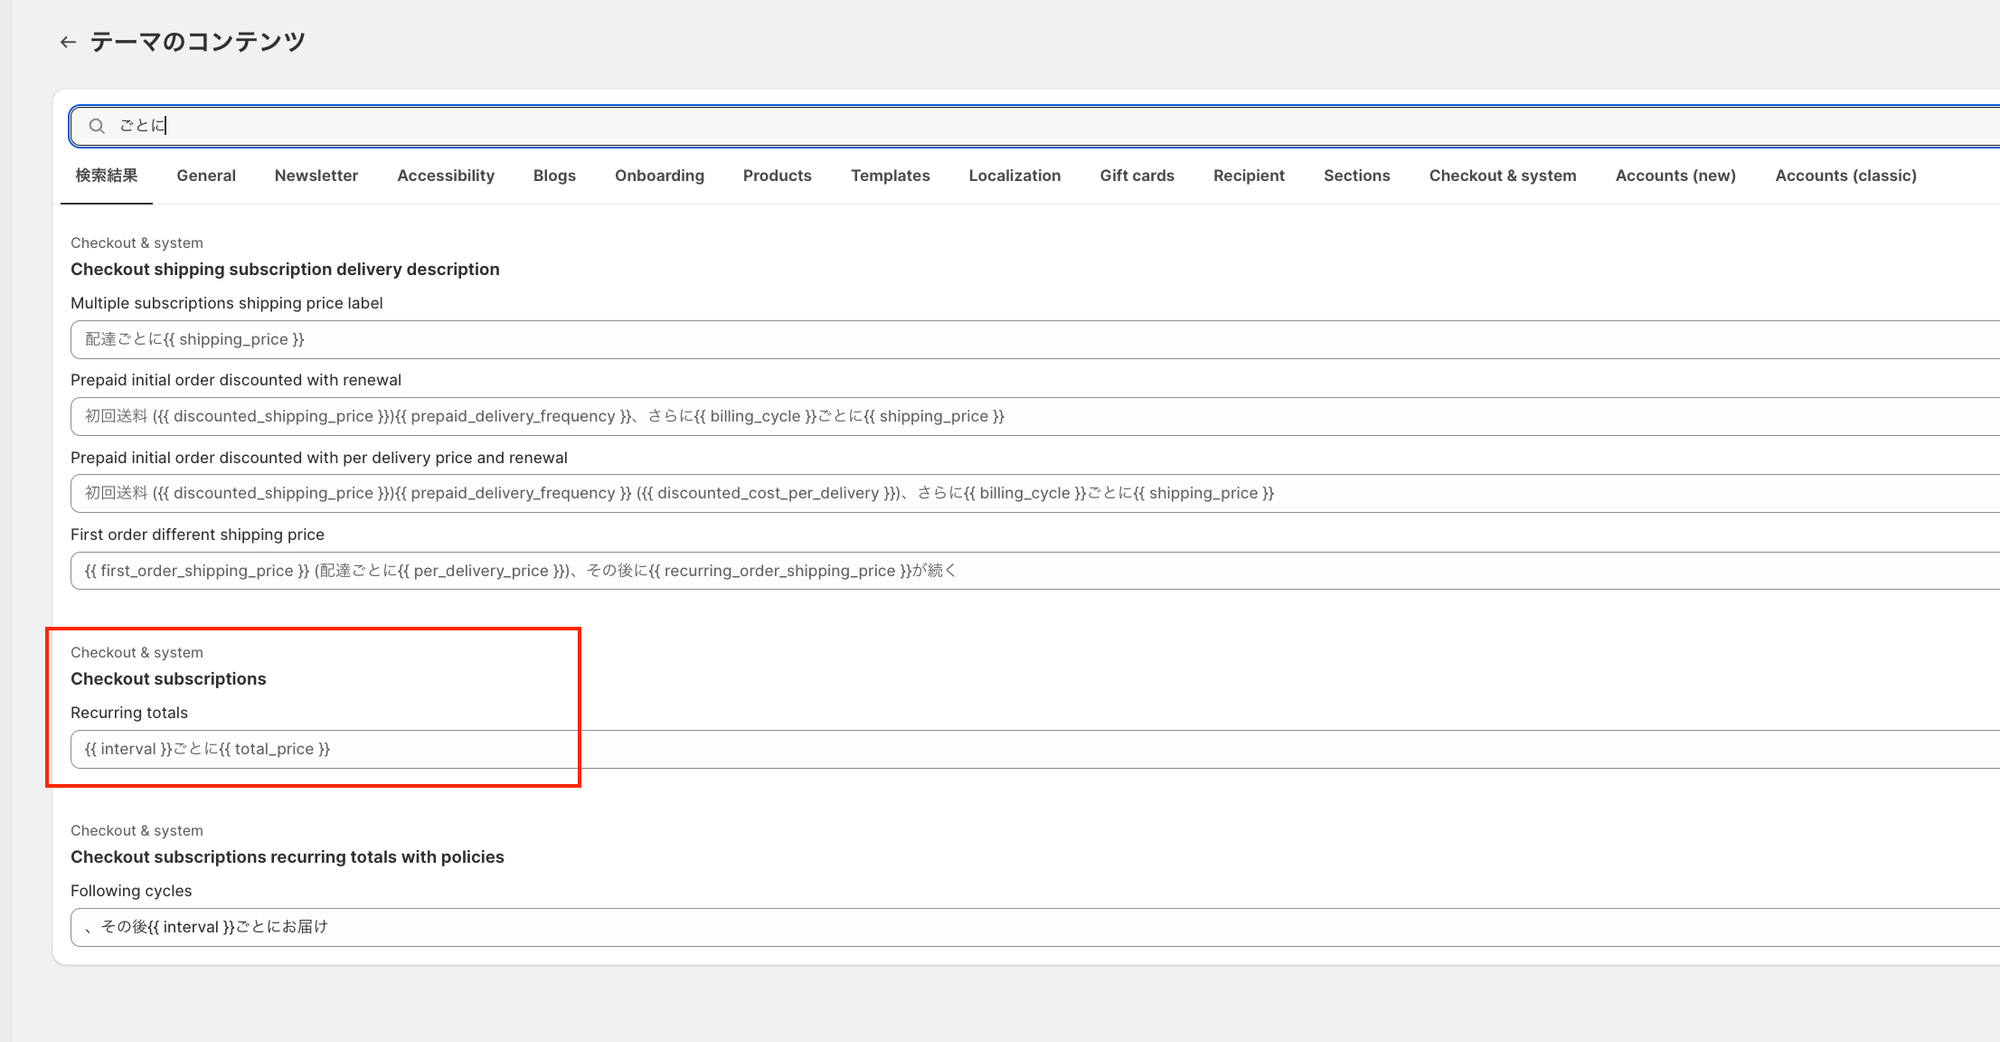Select the Templates tab
This screenshot has width=2000, height=1042.
890,176
